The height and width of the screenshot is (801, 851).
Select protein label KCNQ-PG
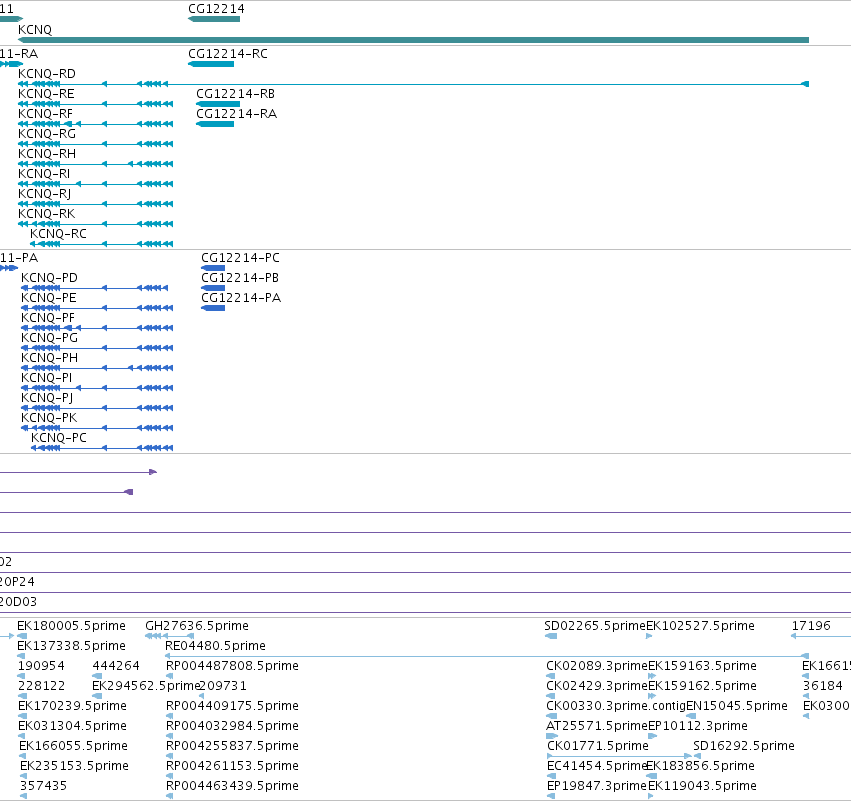click(49, 338)
